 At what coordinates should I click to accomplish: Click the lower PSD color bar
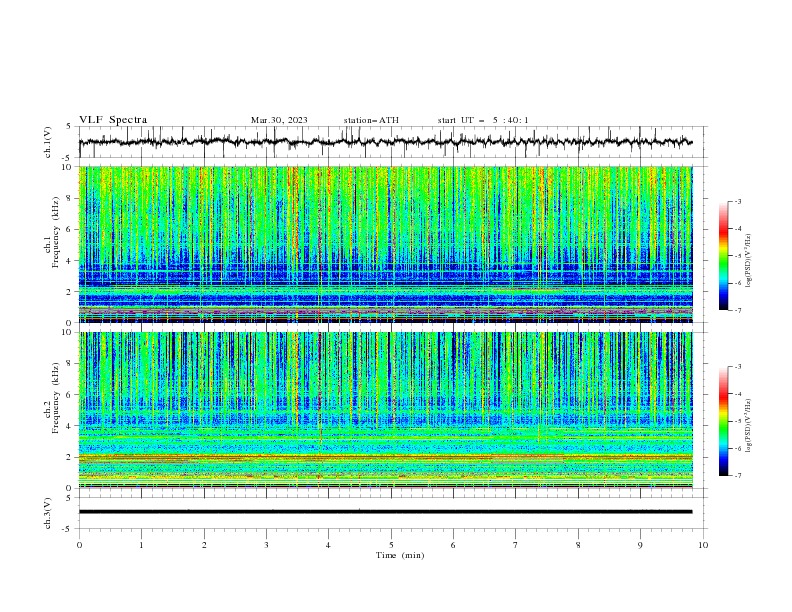[723, 421]
